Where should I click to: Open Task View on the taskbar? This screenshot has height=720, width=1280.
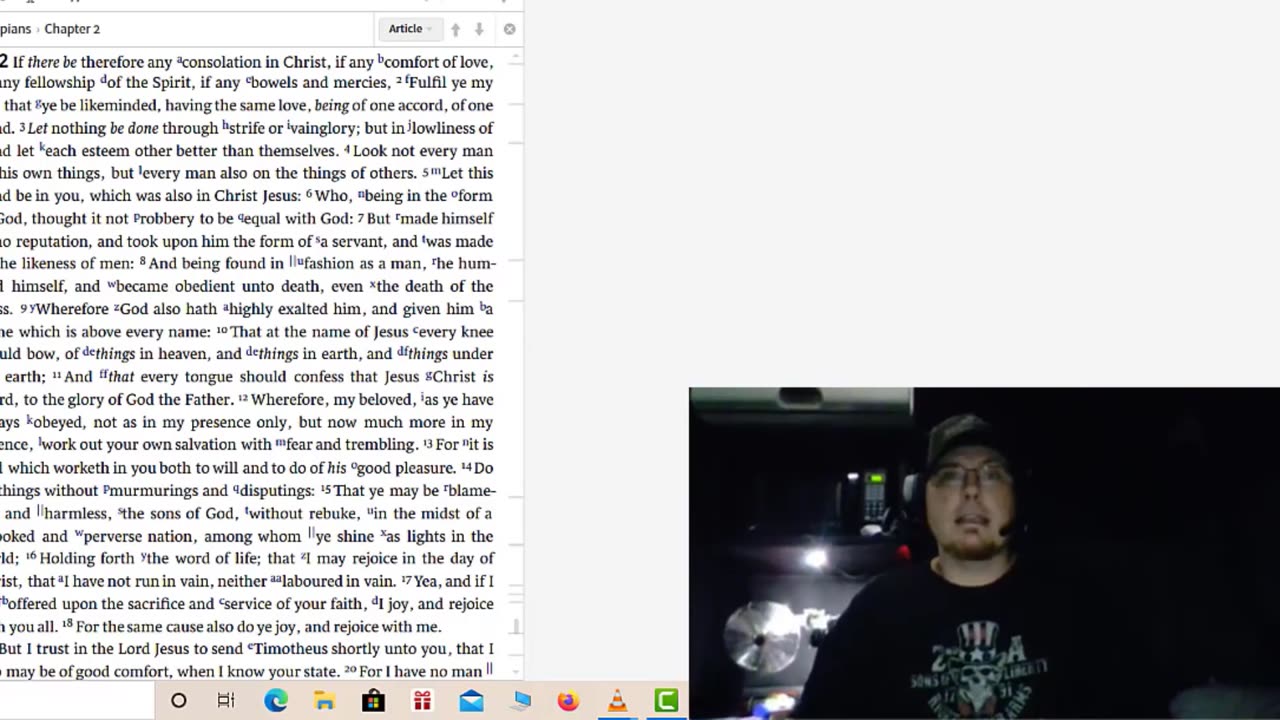[226, 701]
